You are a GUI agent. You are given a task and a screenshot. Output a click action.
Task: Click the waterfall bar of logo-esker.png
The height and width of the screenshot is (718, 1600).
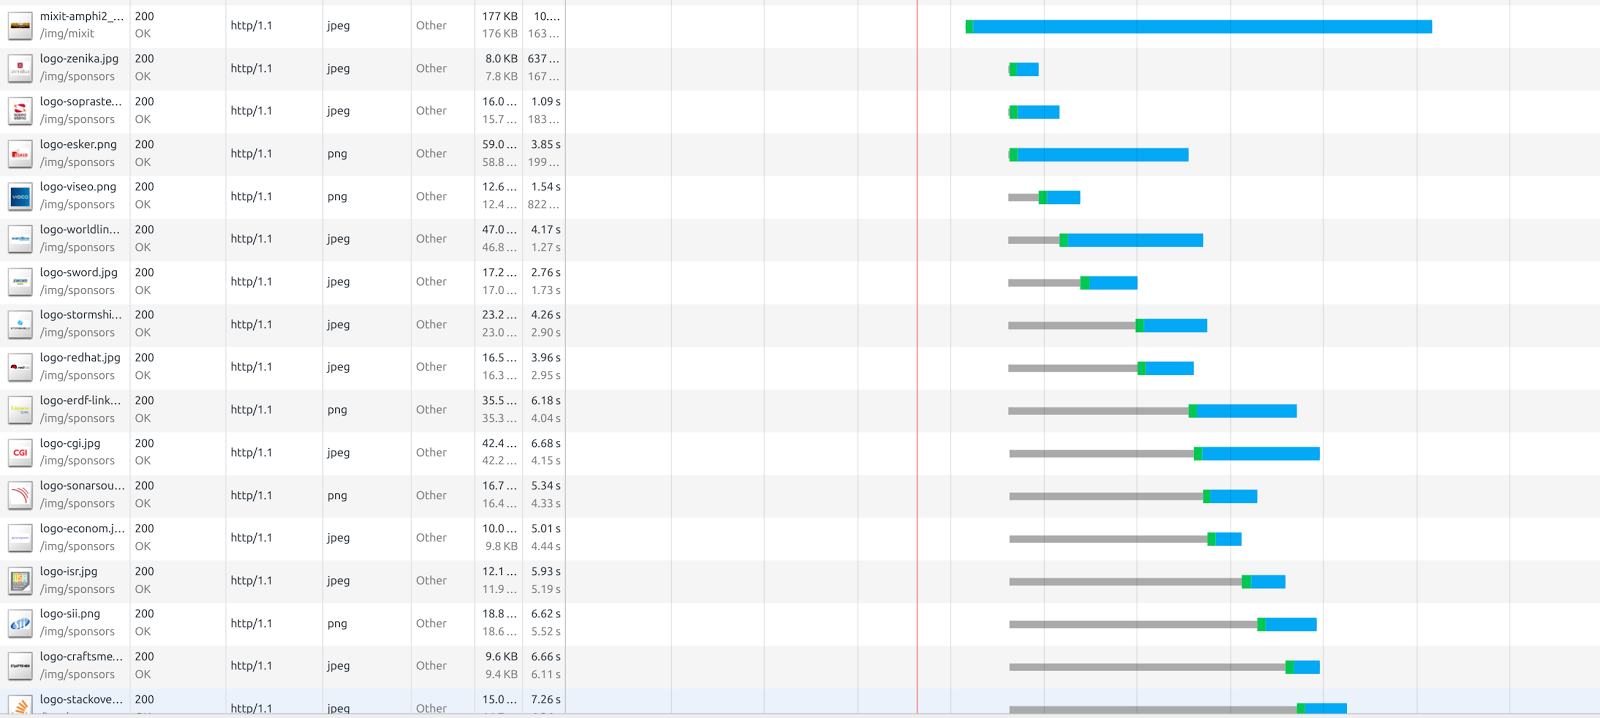point(1099,155)
